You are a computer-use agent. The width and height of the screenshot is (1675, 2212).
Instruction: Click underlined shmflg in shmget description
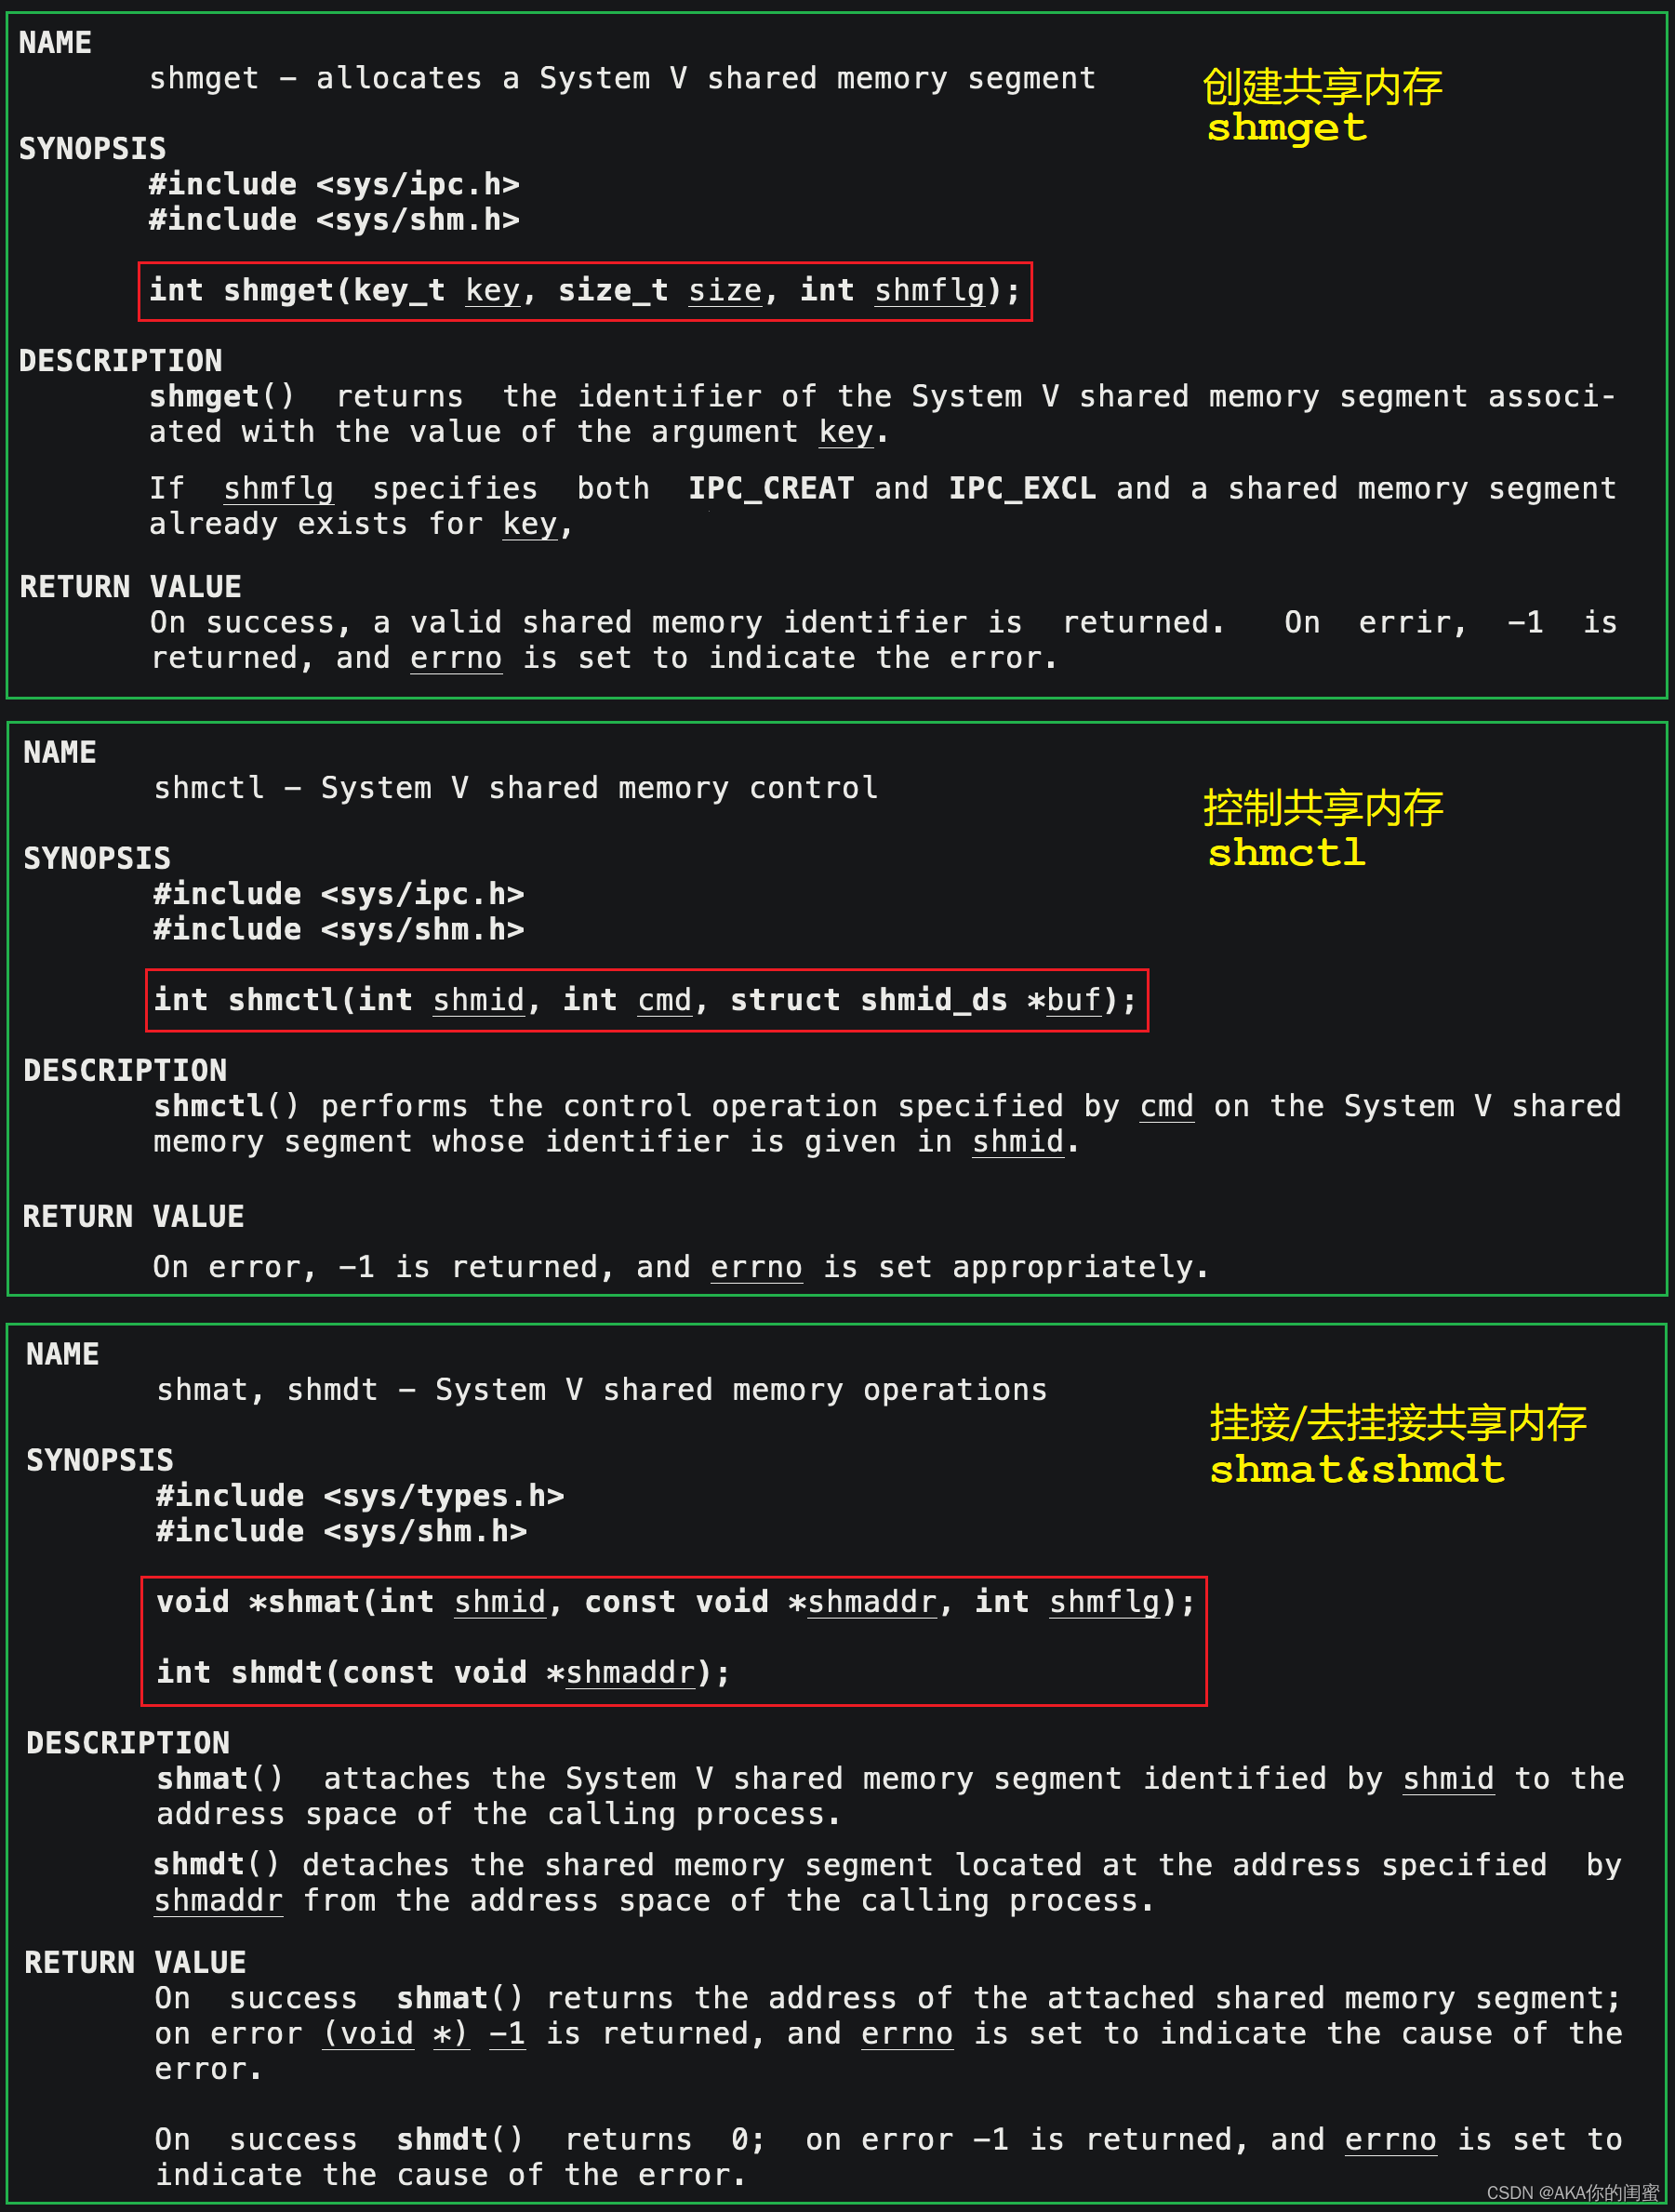tap(278, 489)
